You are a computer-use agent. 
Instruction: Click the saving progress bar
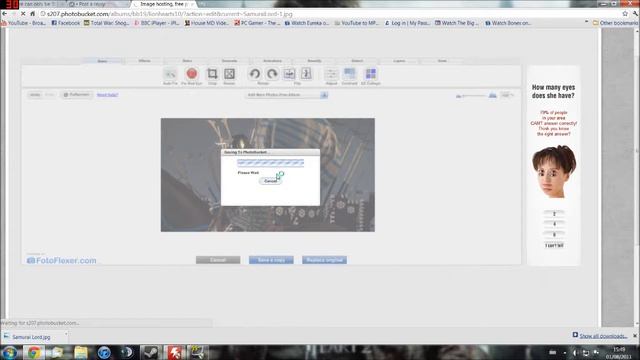[x=271, y=163]
